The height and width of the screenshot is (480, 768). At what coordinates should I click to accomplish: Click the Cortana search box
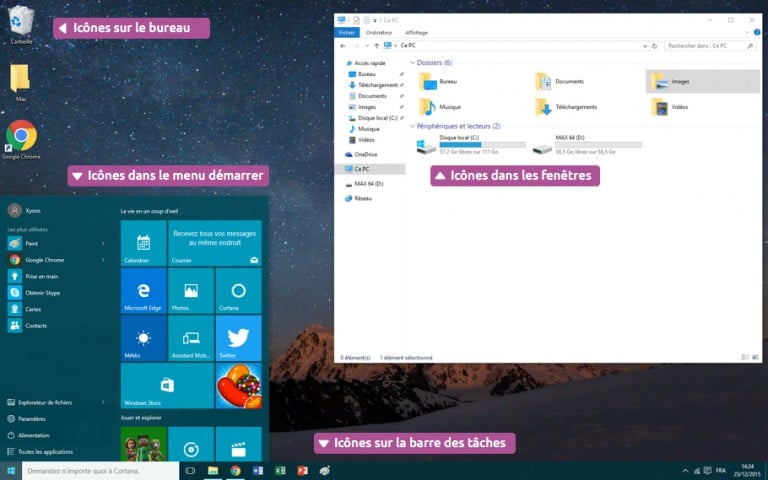pyautogui.click(x=100, y=471)
